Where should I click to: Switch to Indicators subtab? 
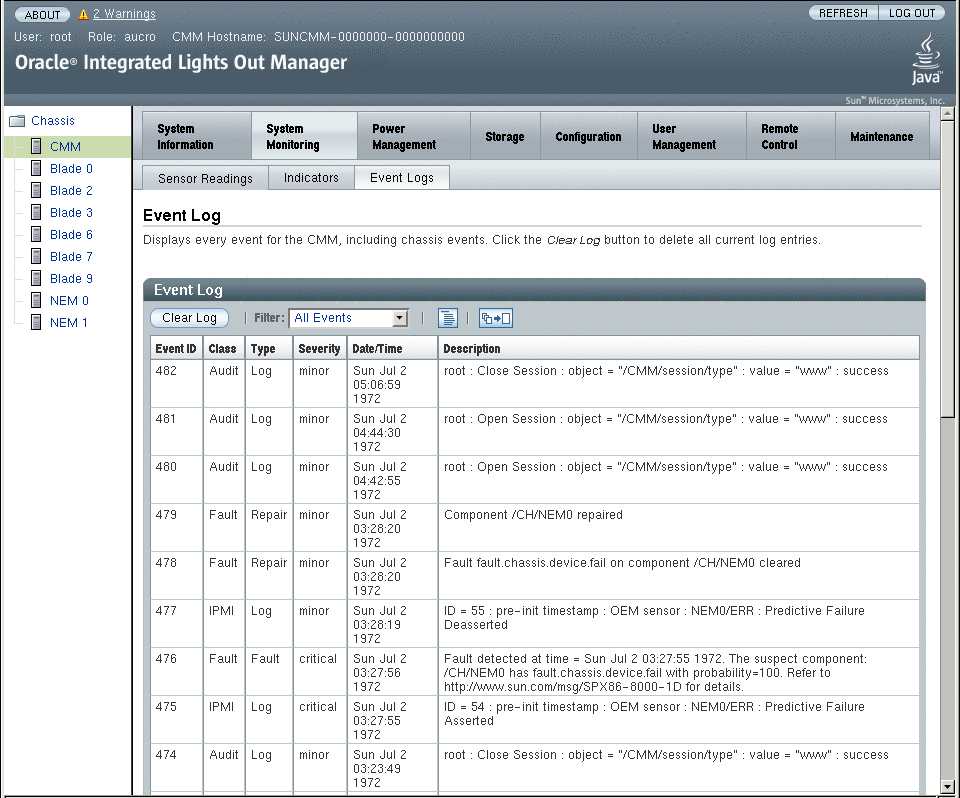(x=311, y=178)
